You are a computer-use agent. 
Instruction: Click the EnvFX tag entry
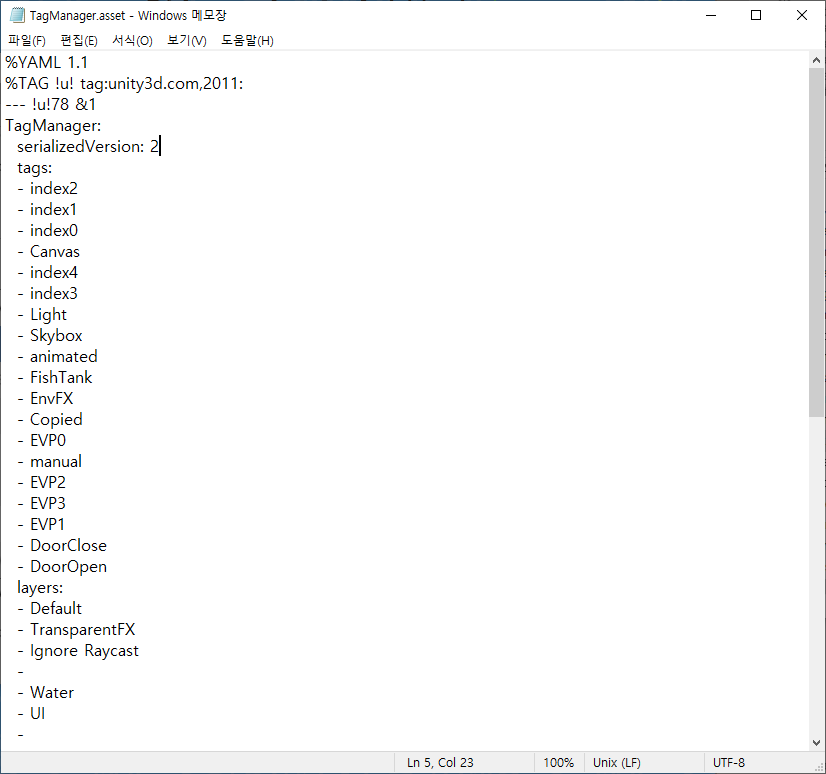click(x=45, y=399)
